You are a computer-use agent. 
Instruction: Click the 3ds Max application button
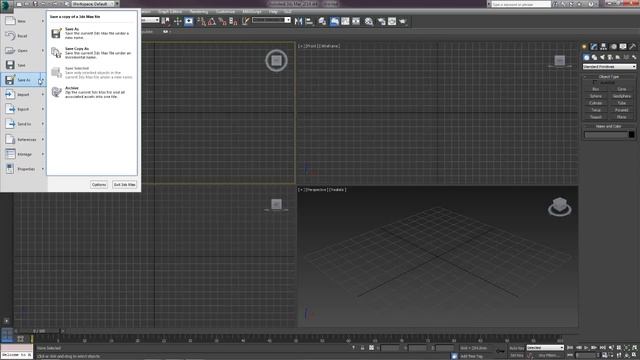tap(7, 6)
